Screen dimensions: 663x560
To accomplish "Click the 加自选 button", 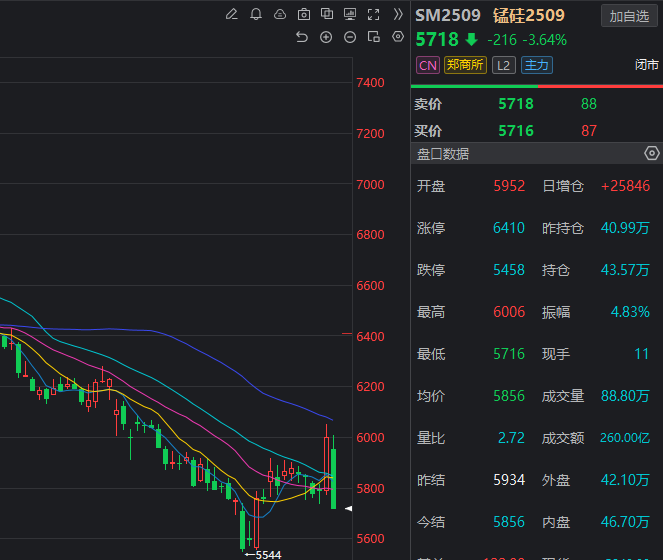I will [629, 16].
